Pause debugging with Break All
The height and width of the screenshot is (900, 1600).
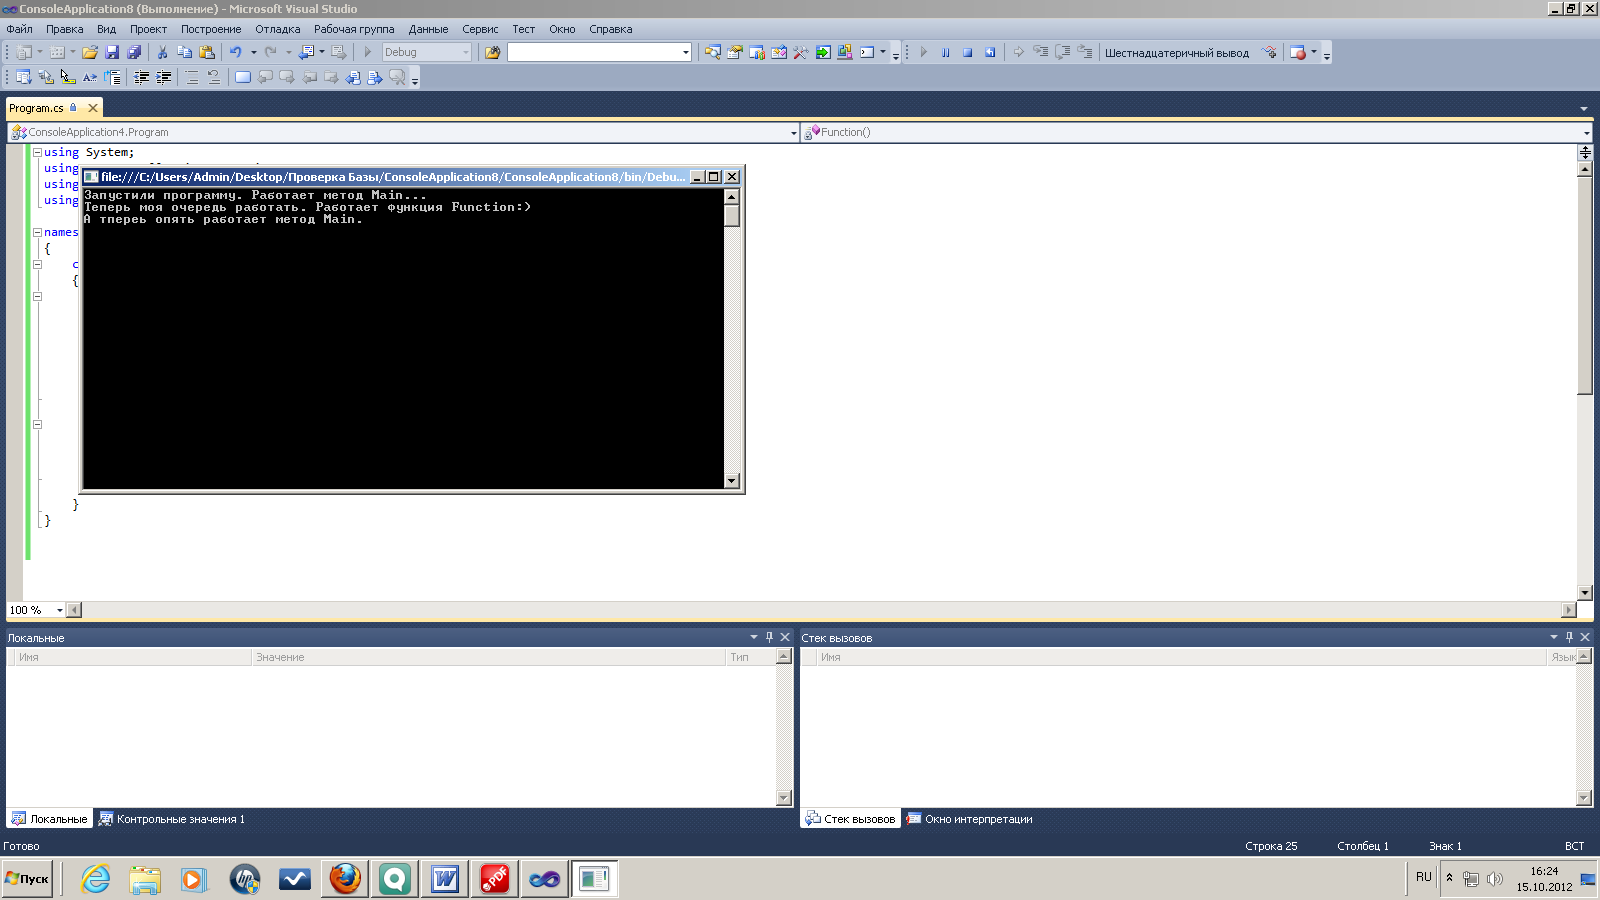(945, 52)
